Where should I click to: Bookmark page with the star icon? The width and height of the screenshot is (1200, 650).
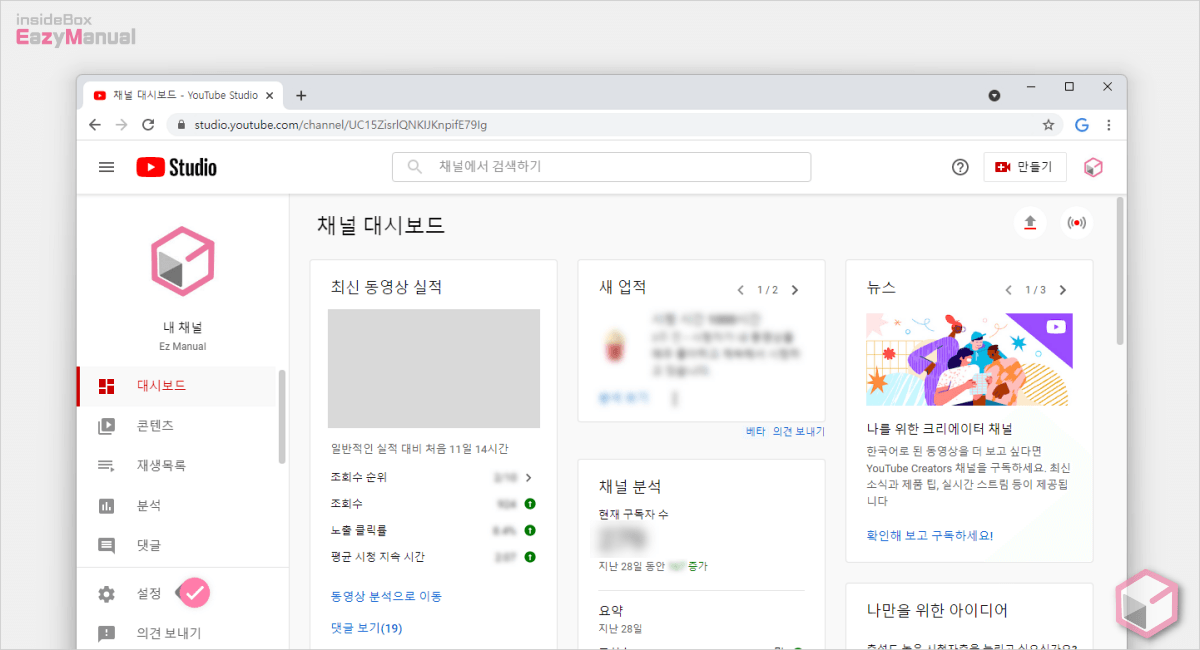point(1048,125)
